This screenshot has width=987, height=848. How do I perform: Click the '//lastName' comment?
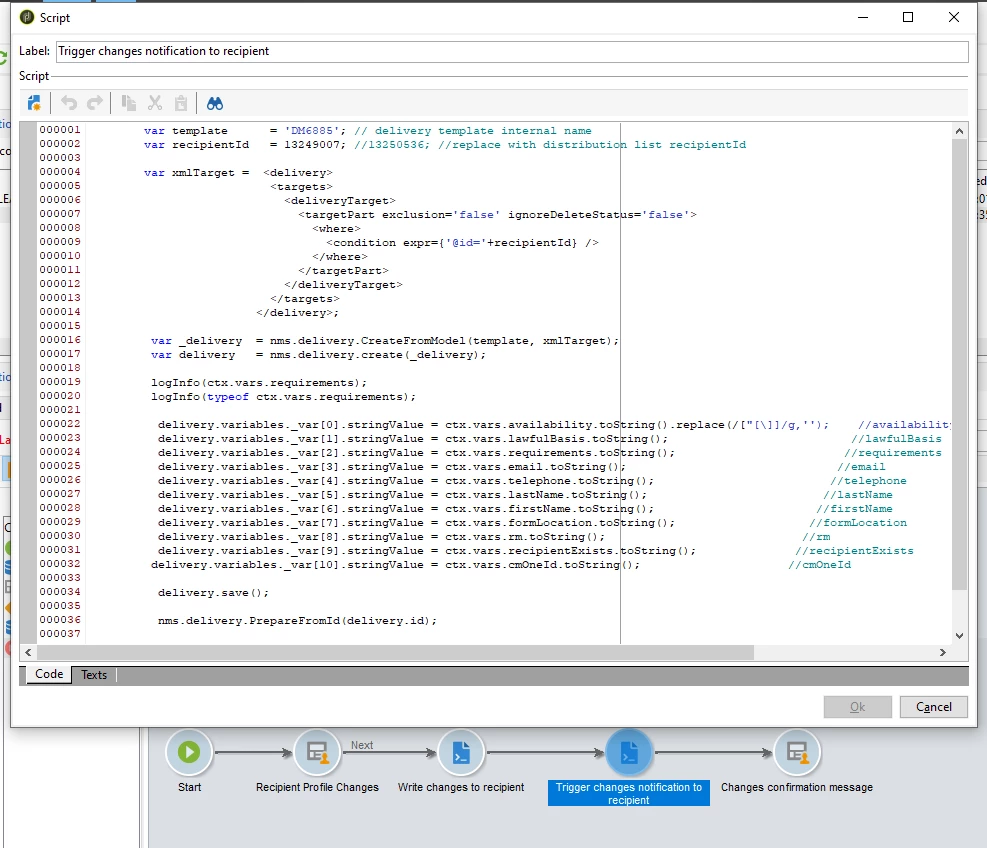857,495
